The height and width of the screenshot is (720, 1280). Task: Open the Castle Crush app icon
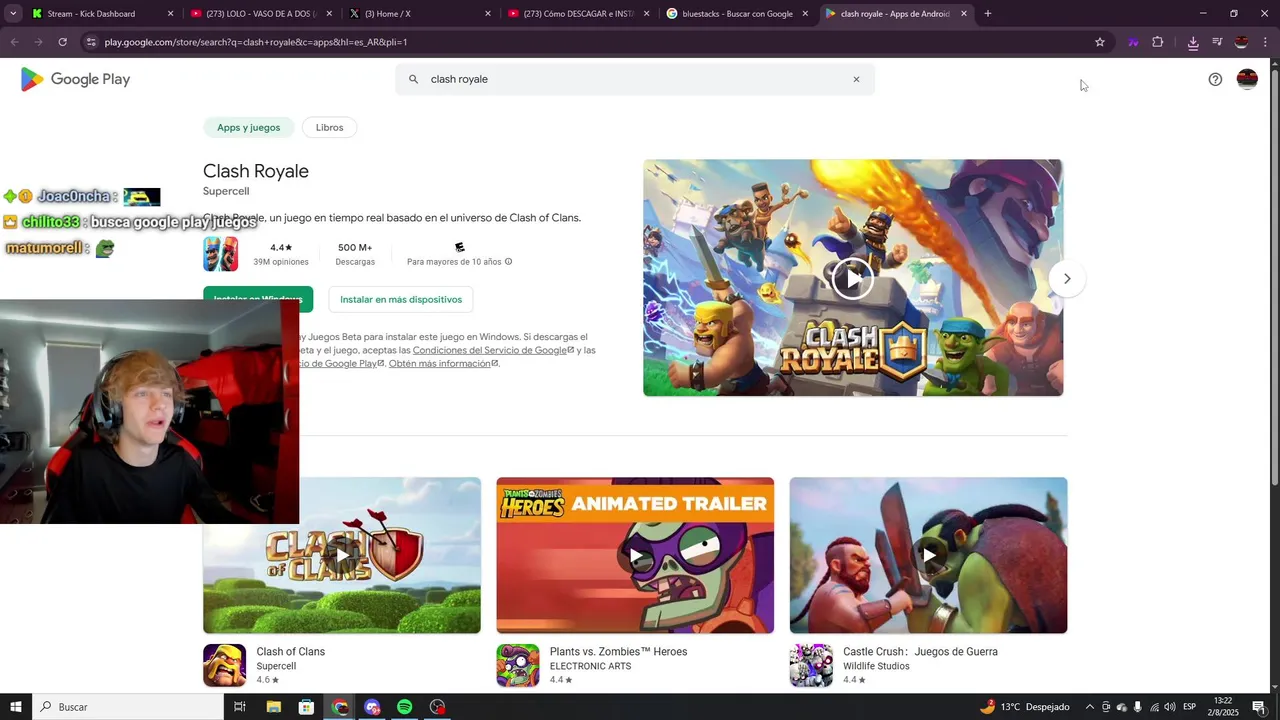(811, 665)
